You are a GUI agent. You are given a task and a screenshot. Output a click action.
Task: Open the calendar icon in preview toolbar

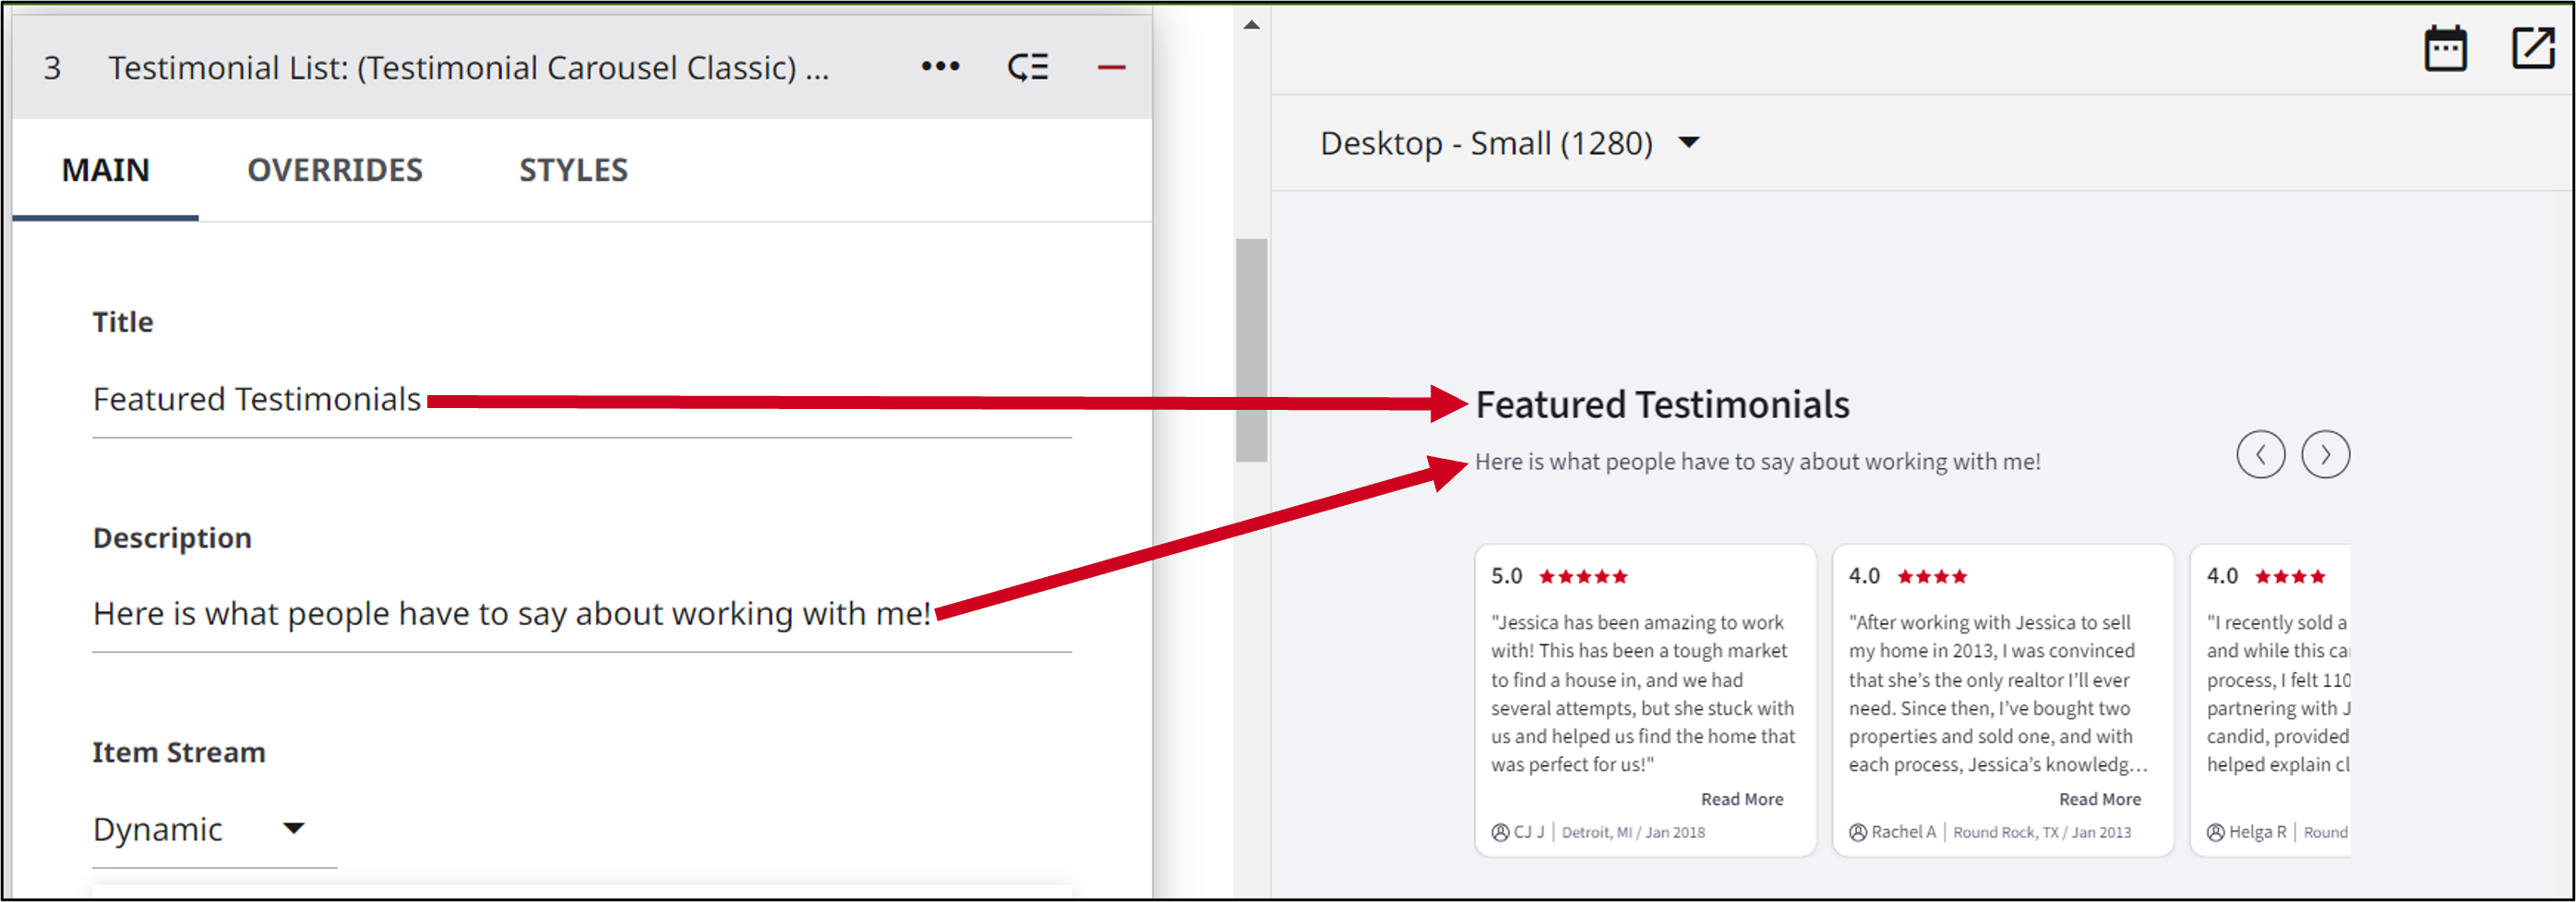coord(2445,48)
